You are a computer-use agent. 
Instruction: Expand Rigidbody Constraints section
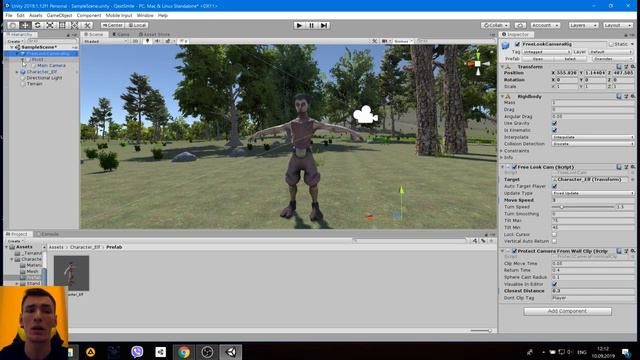tap(502, 151)
